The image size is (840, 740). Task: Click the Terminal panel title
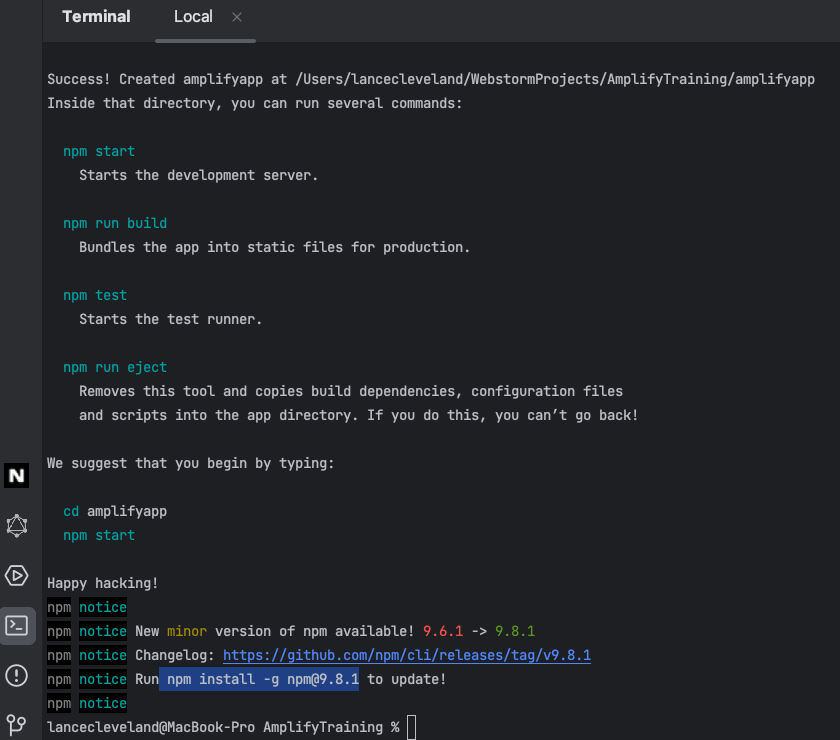(x=96, y=17)
